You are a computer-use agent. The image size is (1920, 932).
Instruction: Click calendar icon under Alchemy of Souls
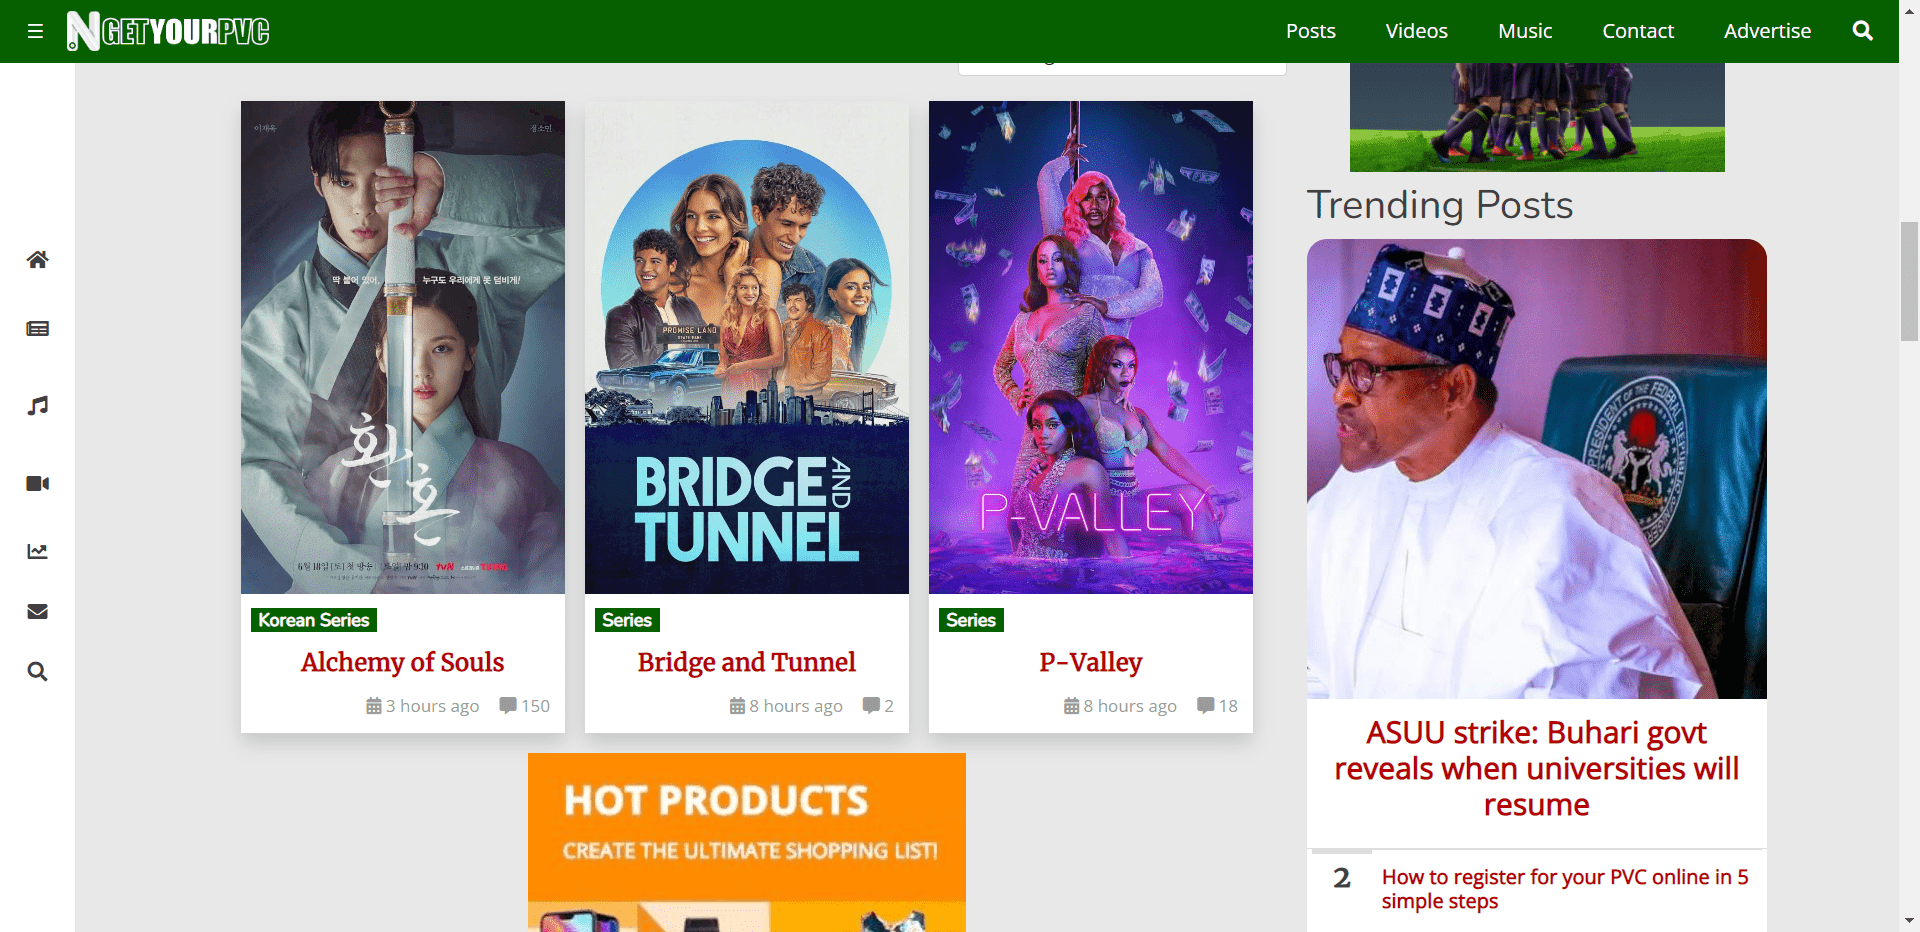[x=374, y=706]
